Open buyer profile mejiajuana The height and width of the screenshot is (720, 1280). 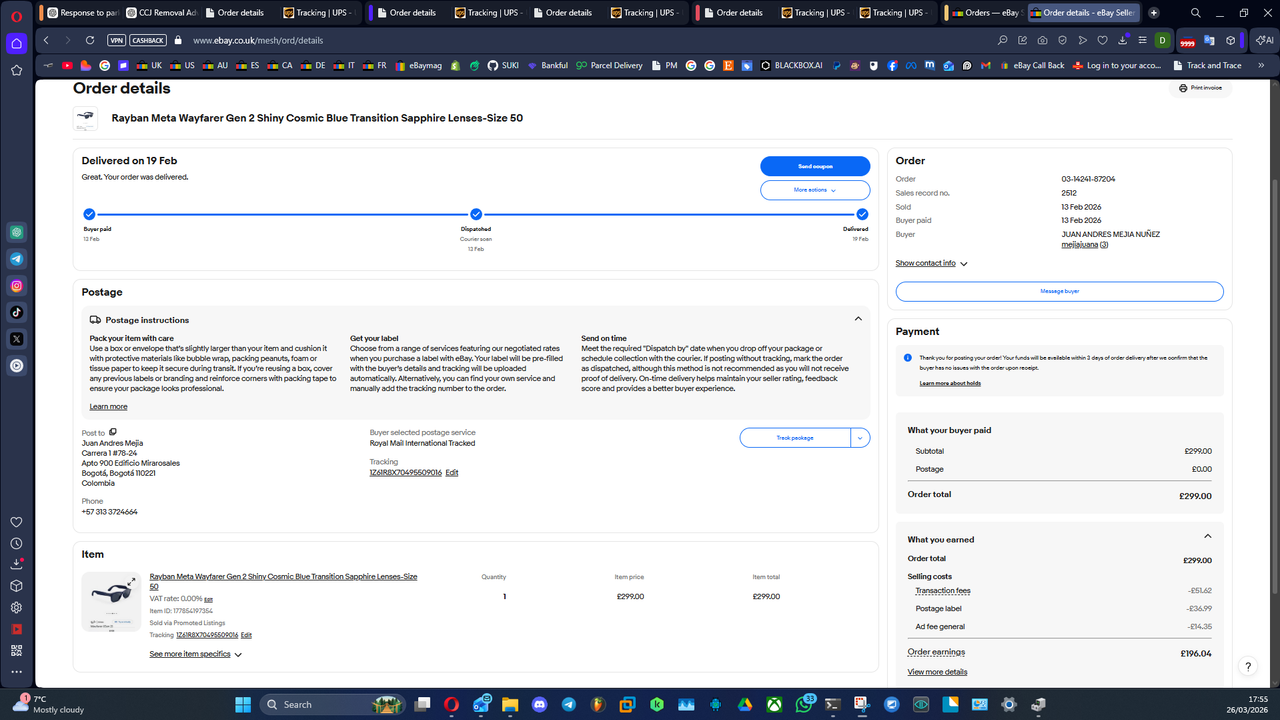point(1079,244)
